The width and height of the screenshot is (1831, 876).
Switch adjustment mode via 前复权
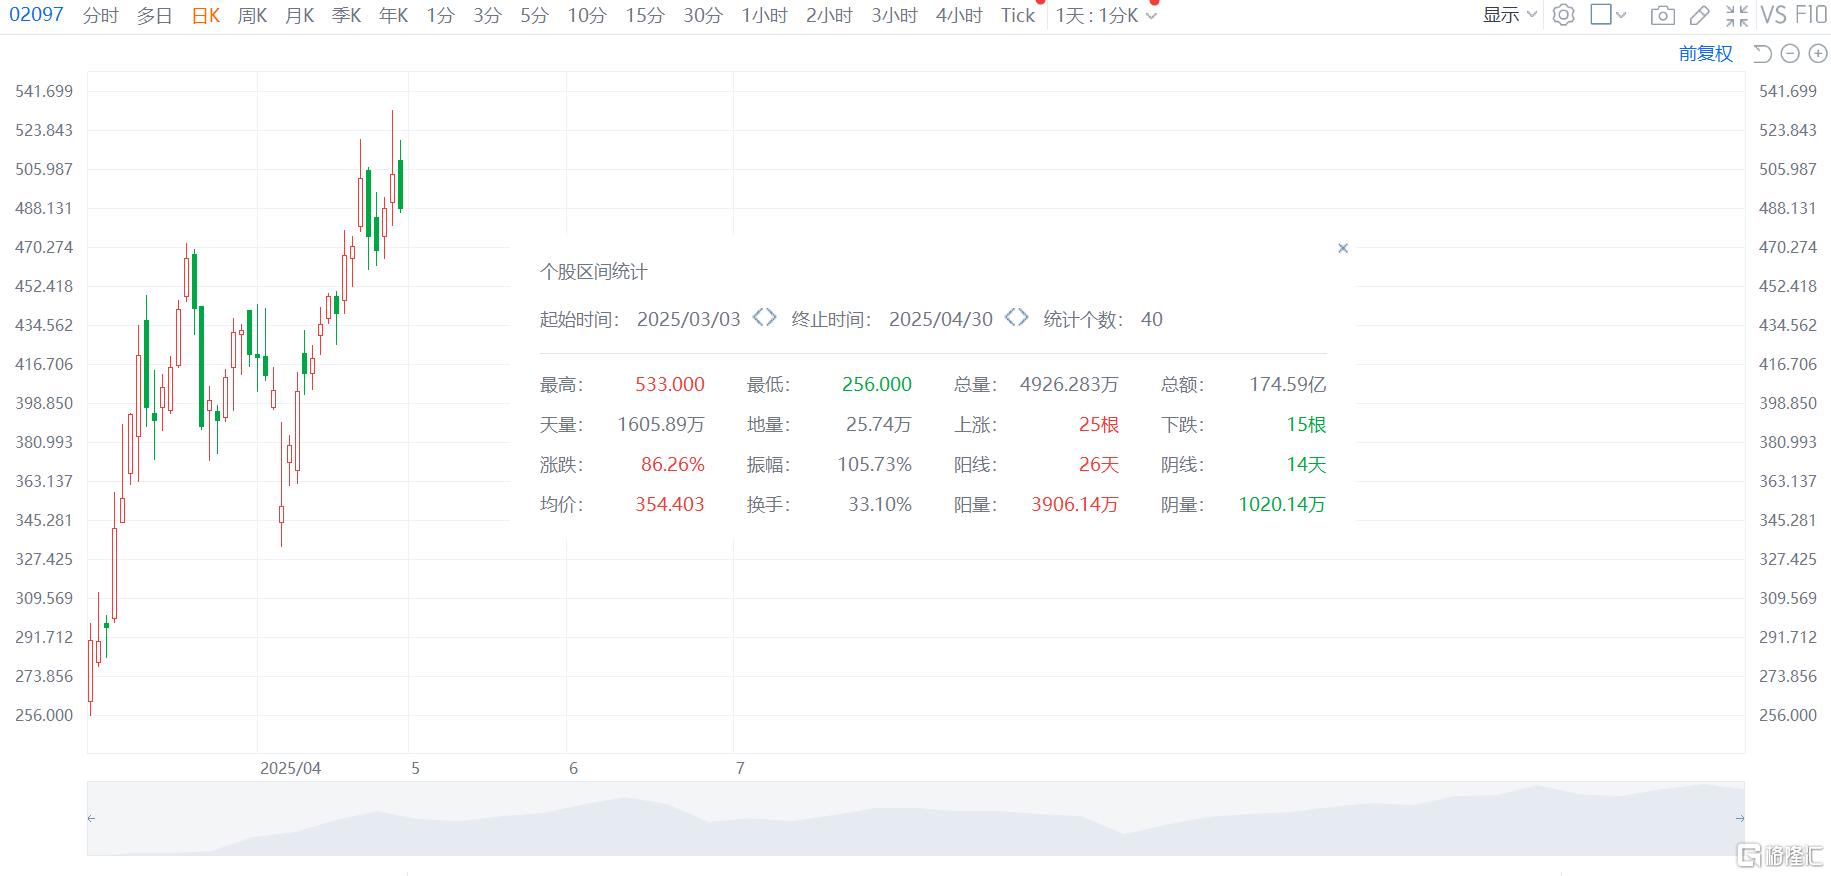(1705, 54)
